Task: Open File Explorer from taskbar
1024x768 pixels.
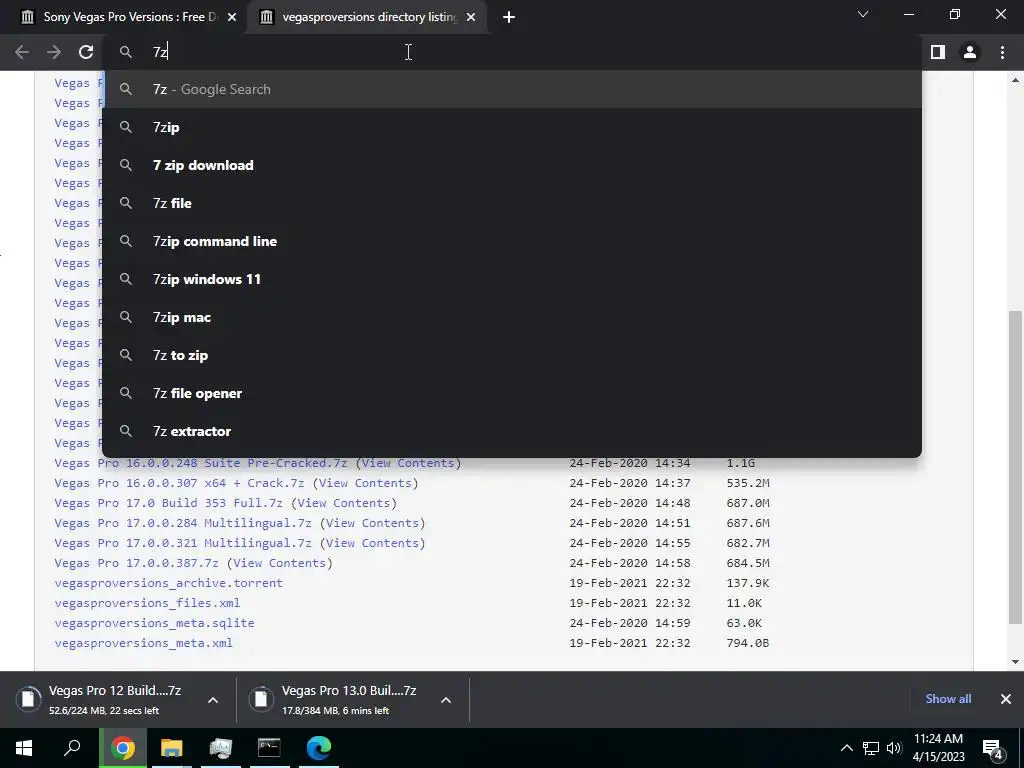Action: pos(172,748)
